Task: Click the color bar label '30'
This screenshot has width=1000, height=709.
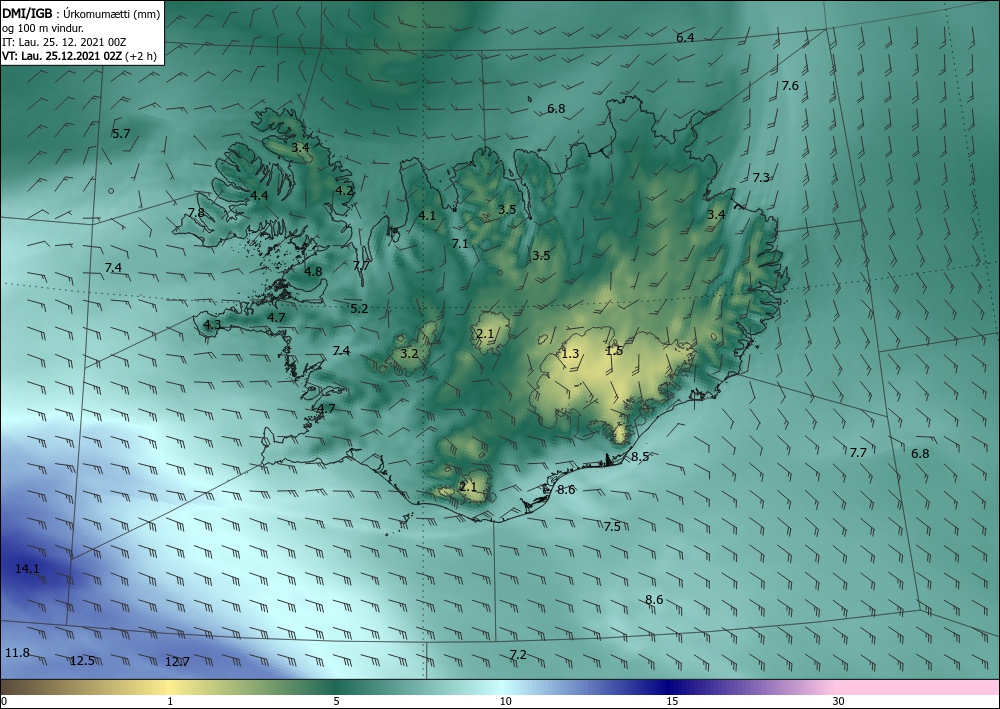Action: pyautogui.click(x=839, y=702)
